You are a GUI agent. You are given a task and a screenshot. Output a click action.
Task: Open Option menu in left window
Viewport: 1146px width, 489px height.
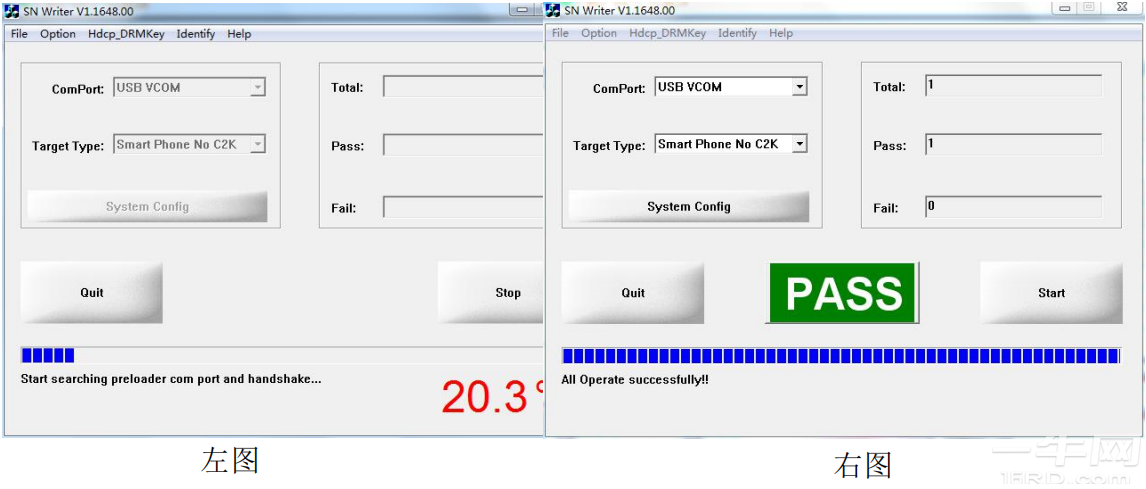click(x=58, y=34)
